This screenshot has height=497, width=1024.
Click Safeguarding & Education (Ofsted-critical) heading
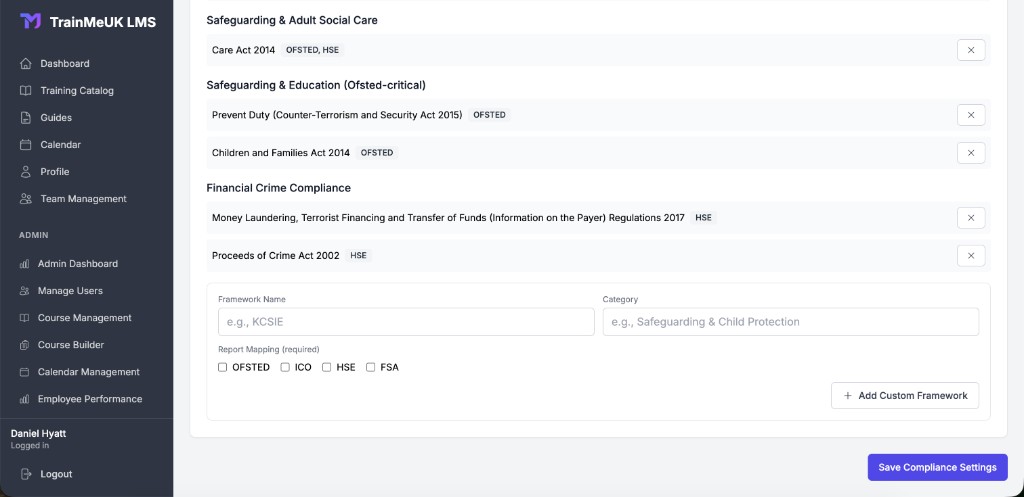pos(316,85)
